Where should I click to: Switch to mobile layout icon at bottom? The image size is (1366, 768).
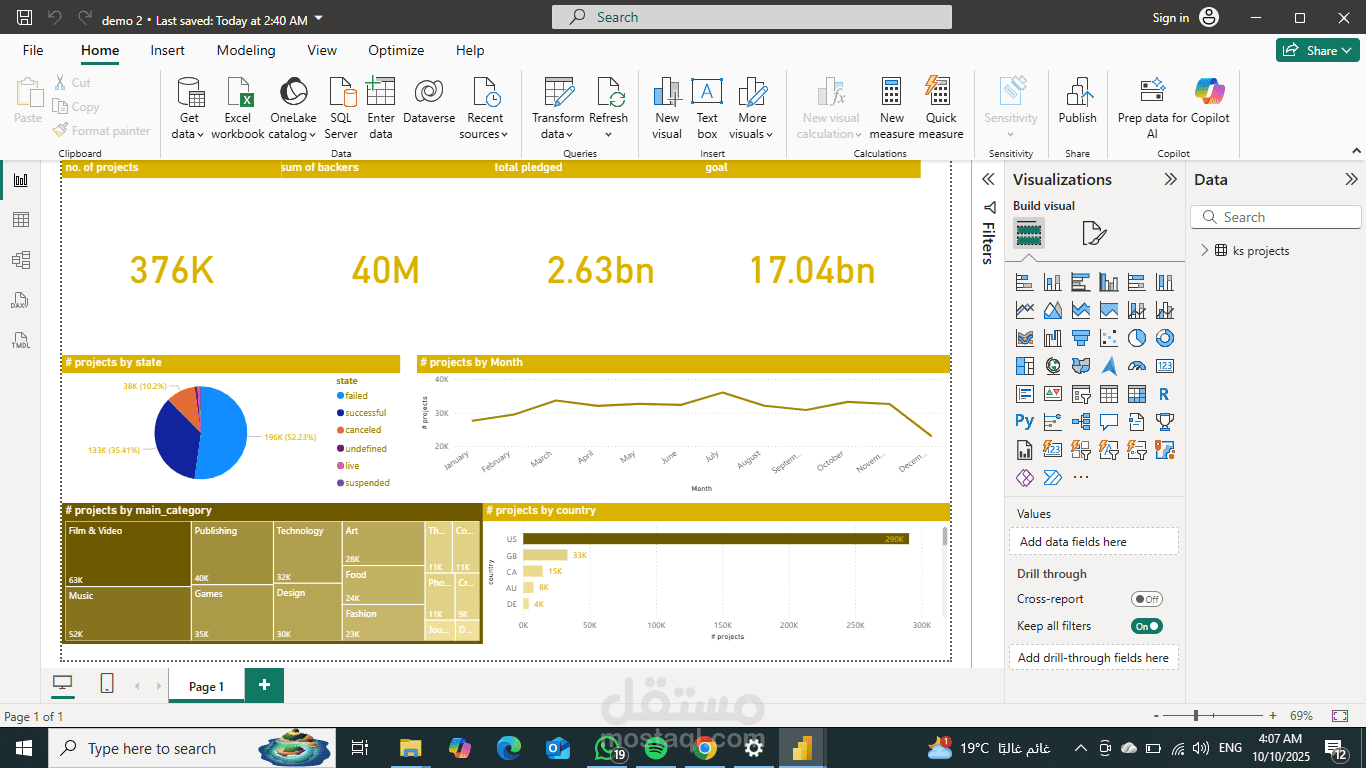click(x=107, y=684)
